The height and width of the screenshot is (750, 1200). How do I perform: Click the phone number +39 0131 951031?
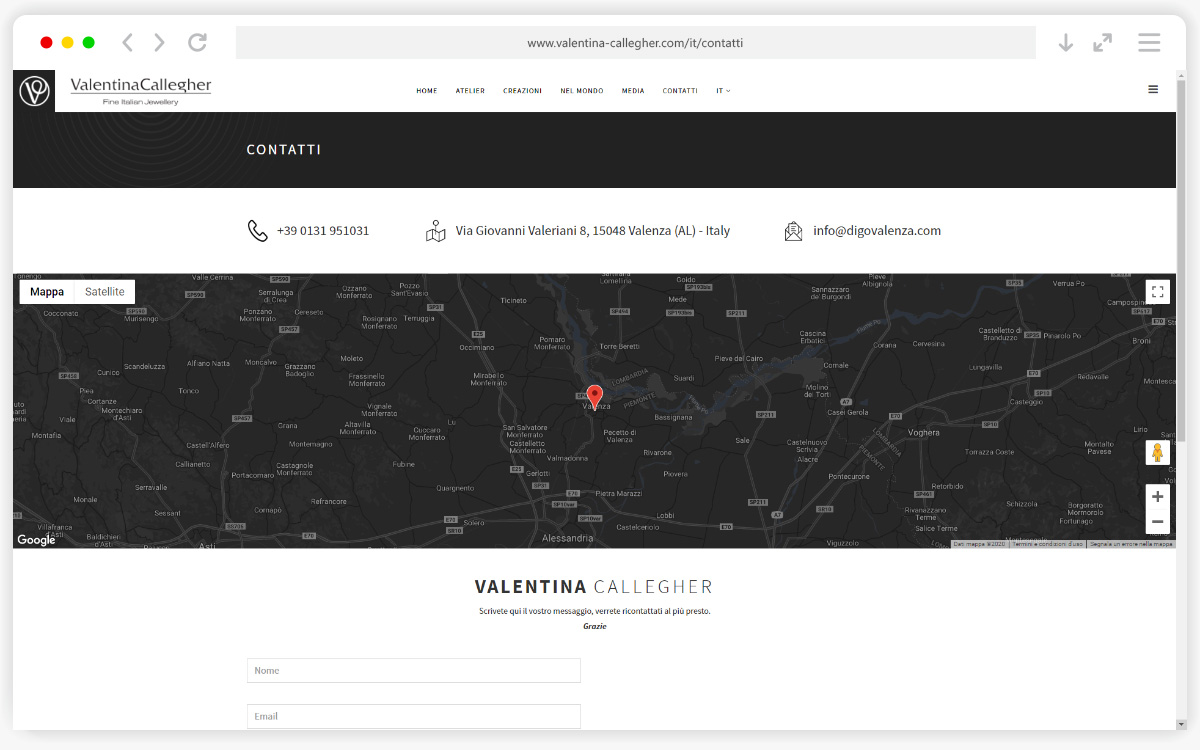tap(322, 231)
